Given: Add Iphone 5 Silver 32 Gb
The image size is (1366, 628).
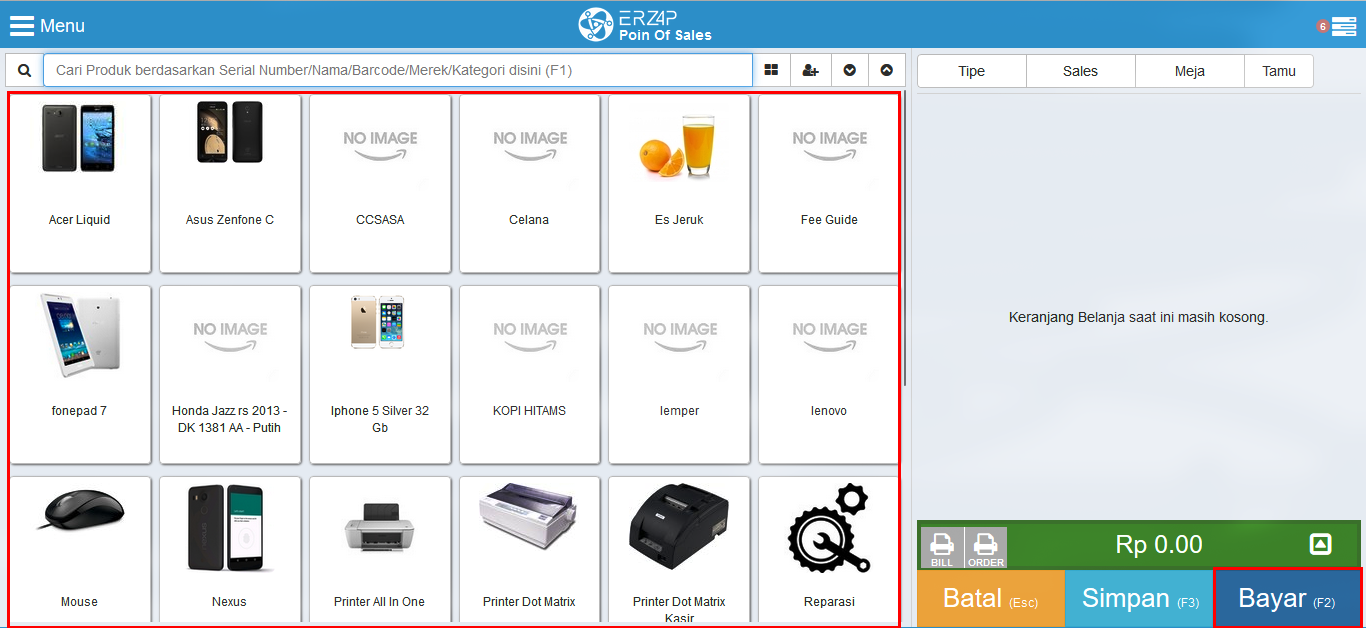Looking at the screenshot, I should (x=380, y=375).
